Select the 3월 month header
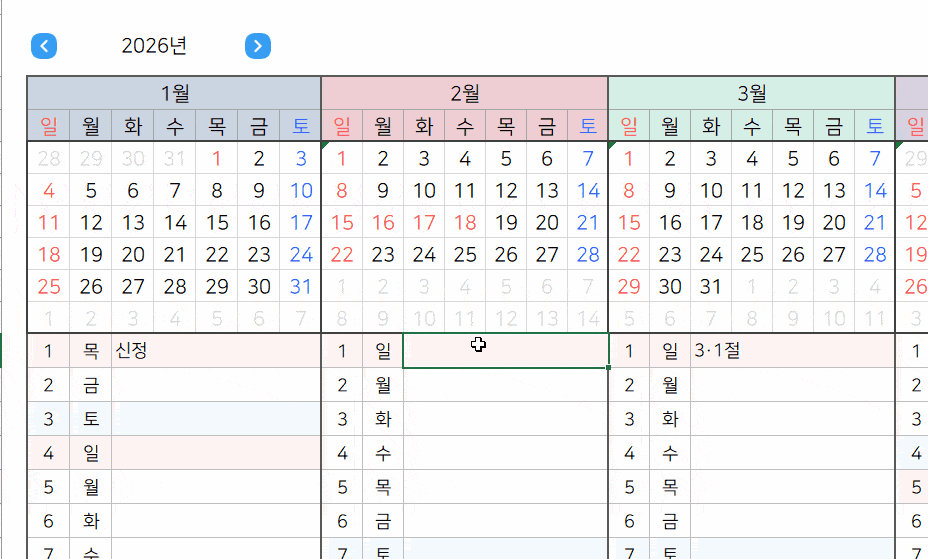This screenshot has width=928, height=559. pyautogui.click(x=752, y=93)
